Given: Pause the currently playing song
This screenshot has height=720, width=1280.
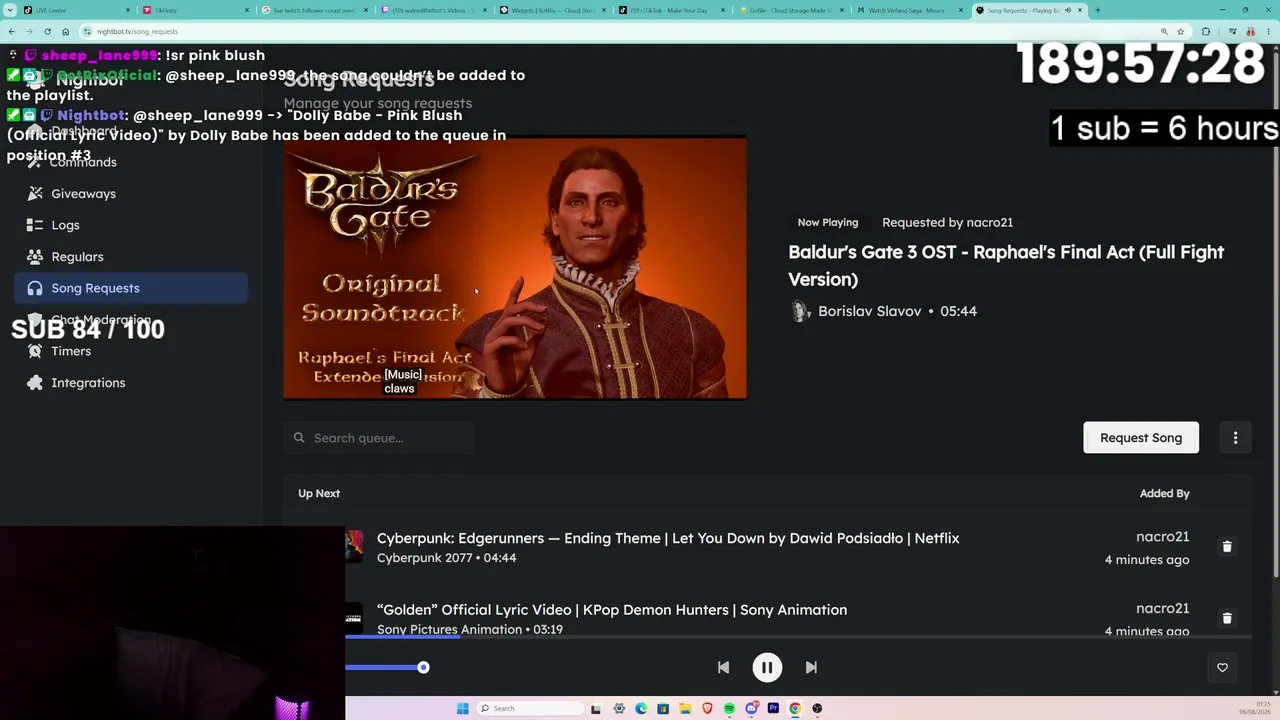Looking at the screenshot, I should pos(767,667).
